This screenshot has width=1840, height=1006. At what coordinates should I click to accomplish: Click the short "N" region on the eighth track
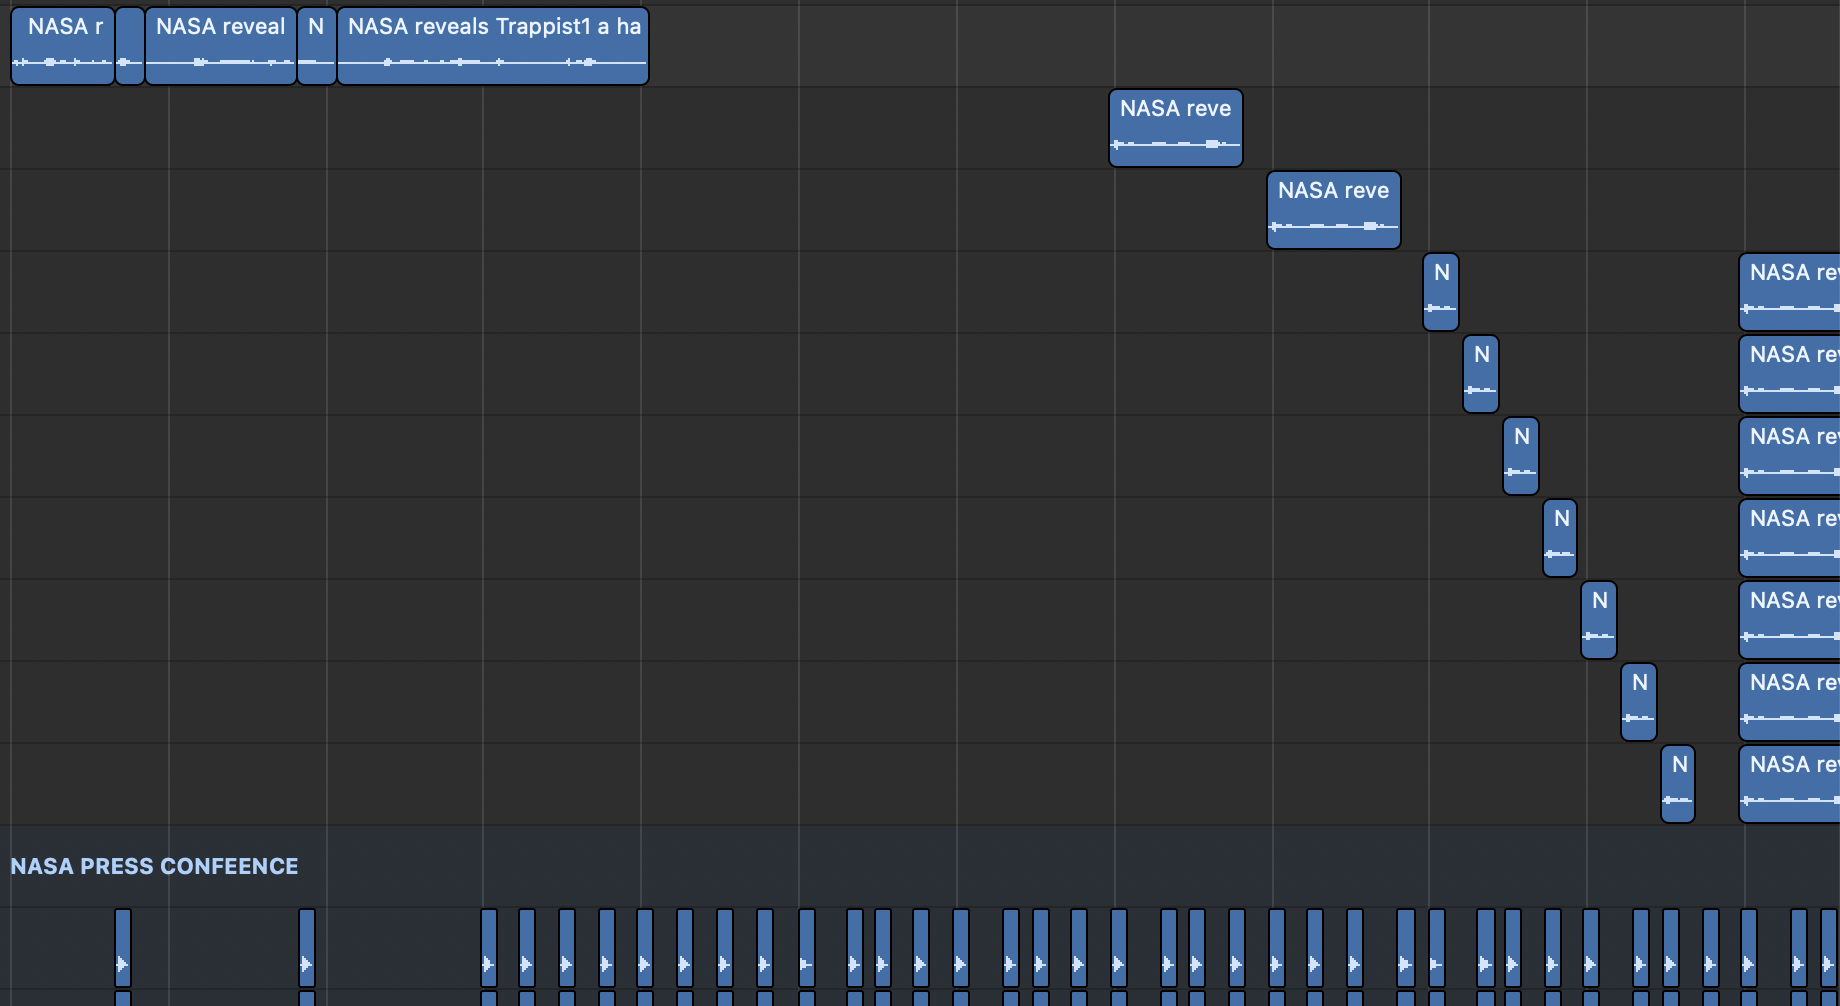[1598, 620]
